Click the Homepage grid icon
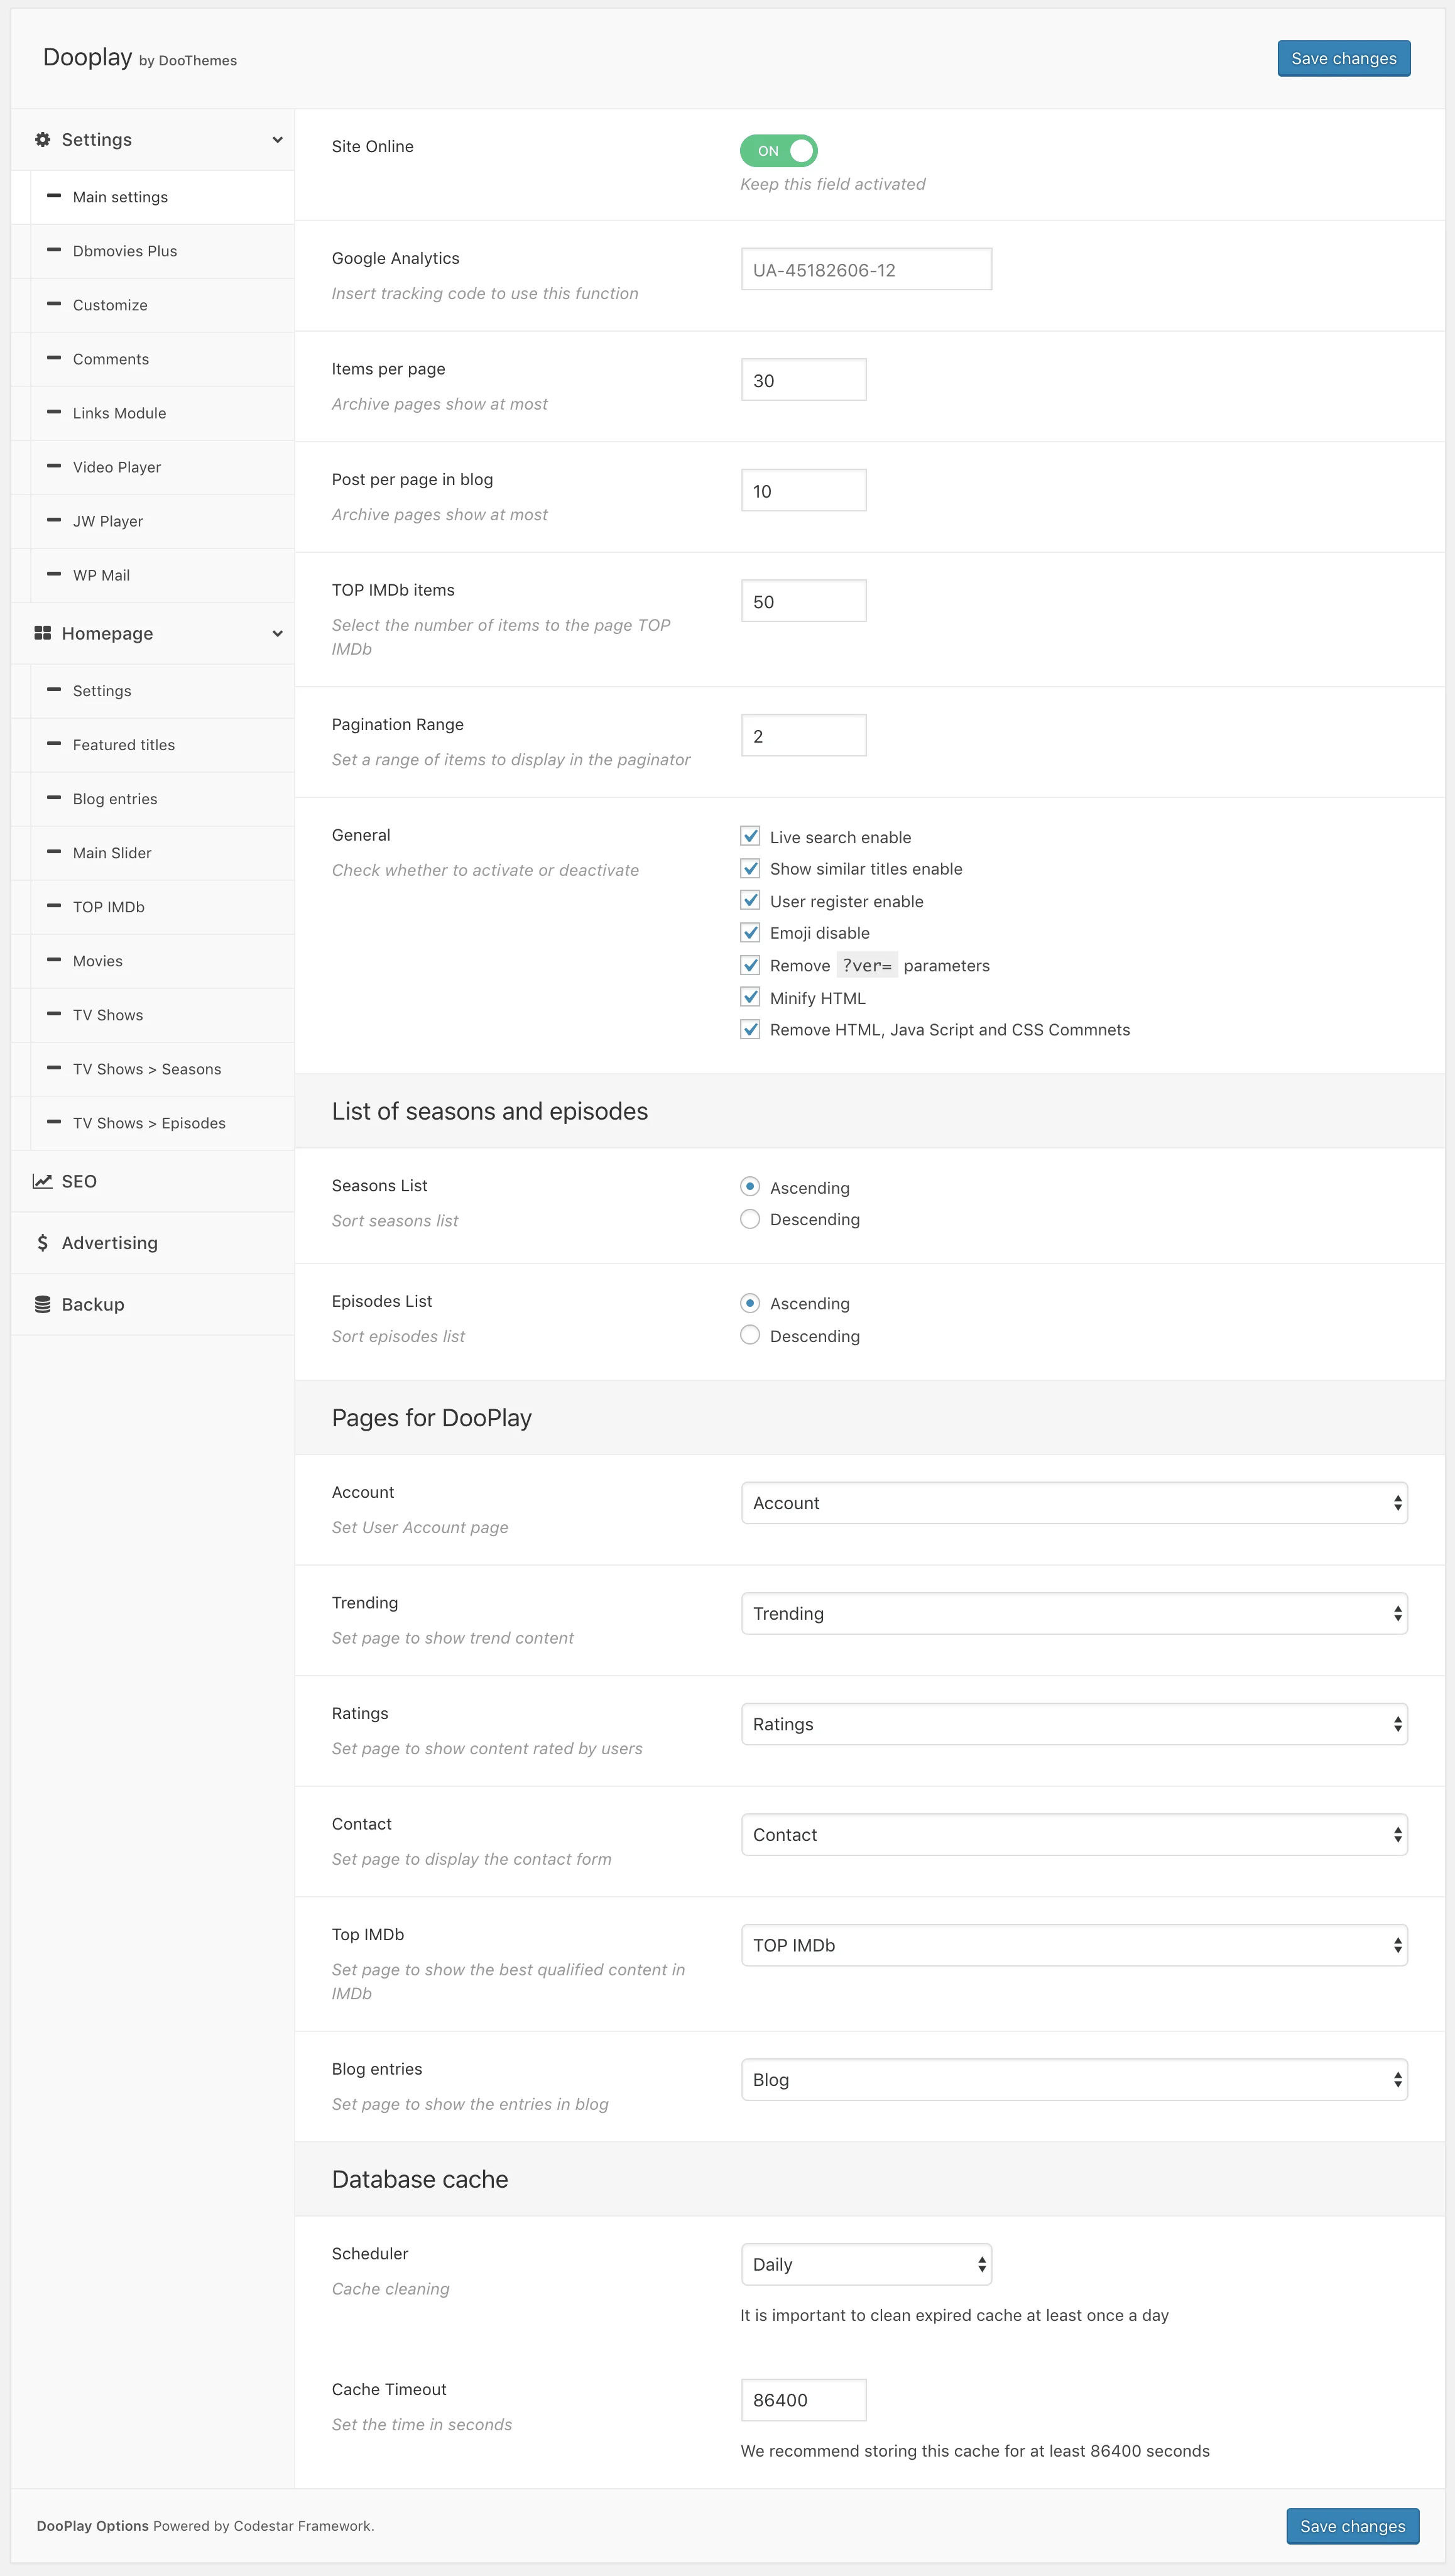 (x=42, y=633)
